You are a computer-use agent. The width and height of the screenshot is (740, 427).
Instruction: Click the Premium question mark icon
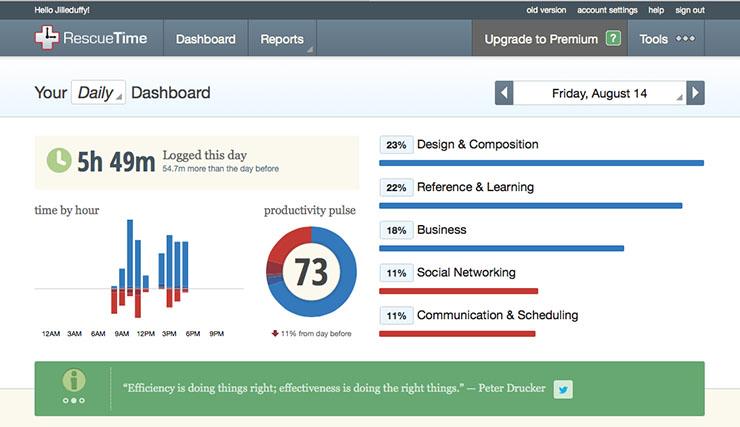[x=613, y=39]
